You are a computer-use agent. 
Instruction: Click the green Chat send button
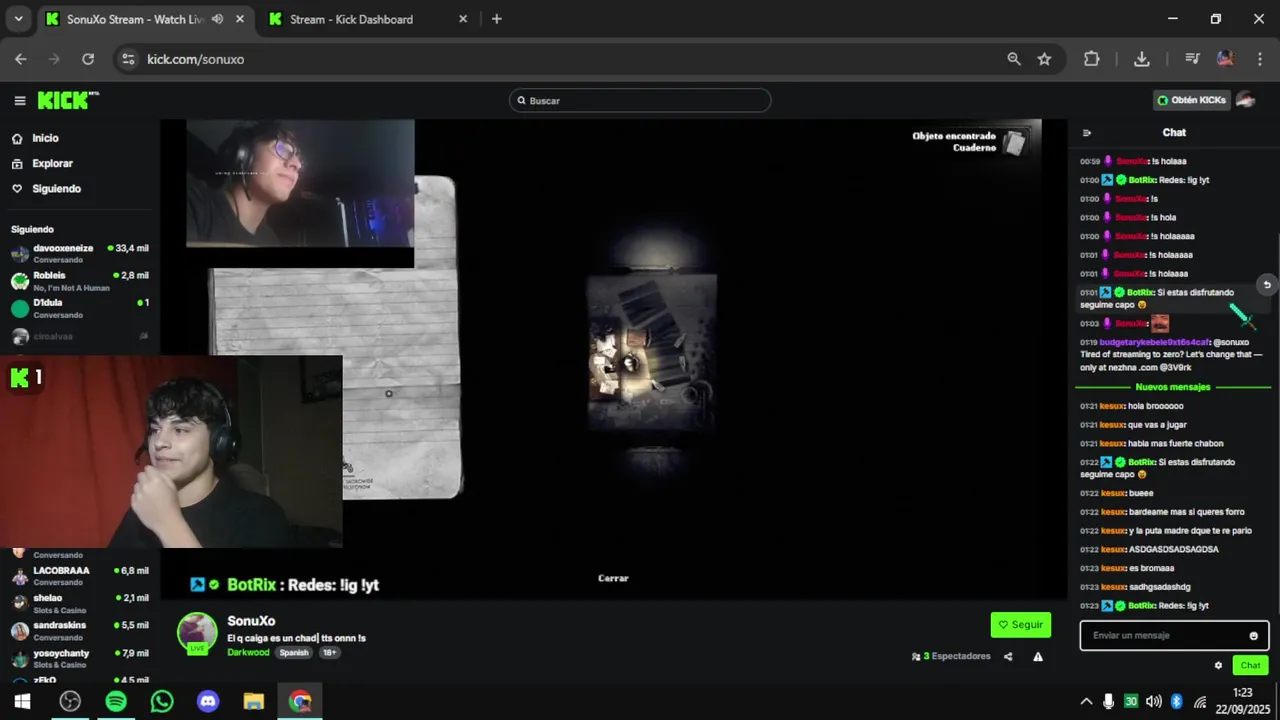click(1250, 665)
